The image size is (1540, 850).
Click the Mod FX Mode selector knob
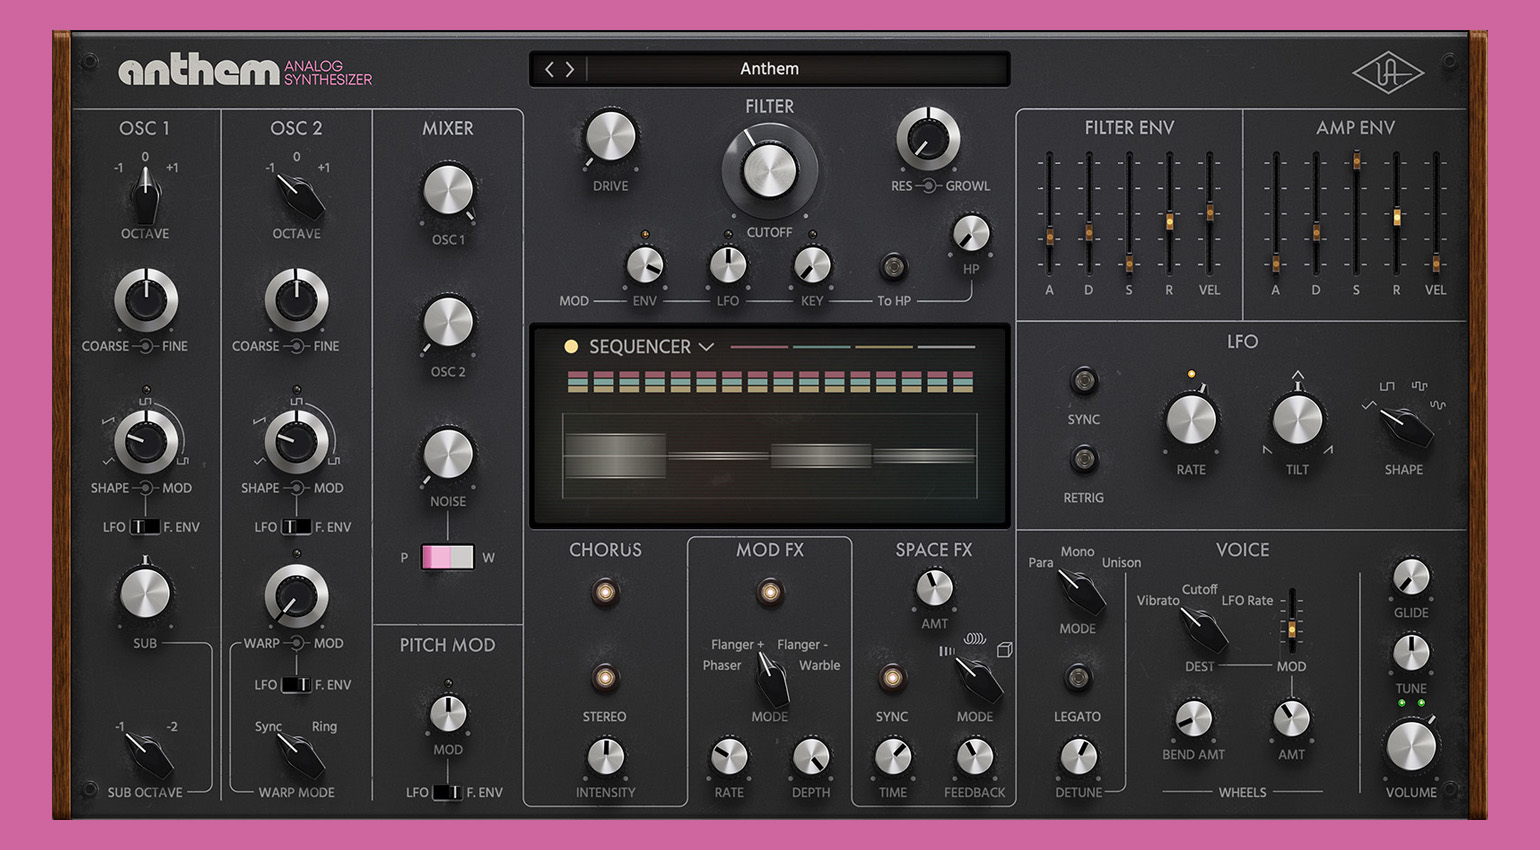[x=771, y=680]
